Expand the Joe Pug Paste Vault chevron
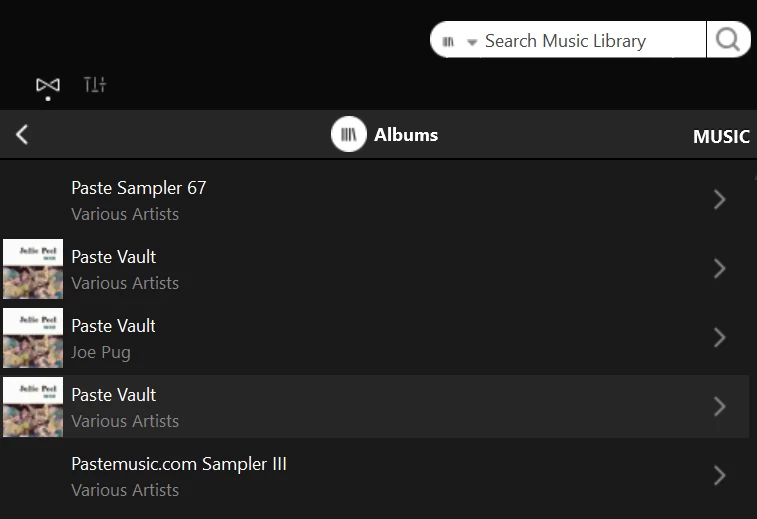 (719, 337)
